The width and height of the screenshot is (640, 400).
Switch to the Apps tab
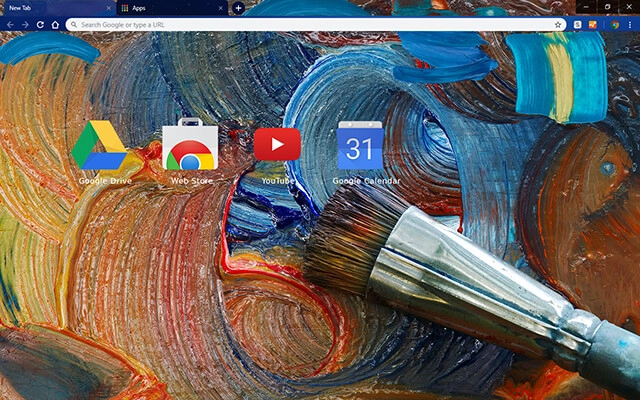(x=172, y=8)
